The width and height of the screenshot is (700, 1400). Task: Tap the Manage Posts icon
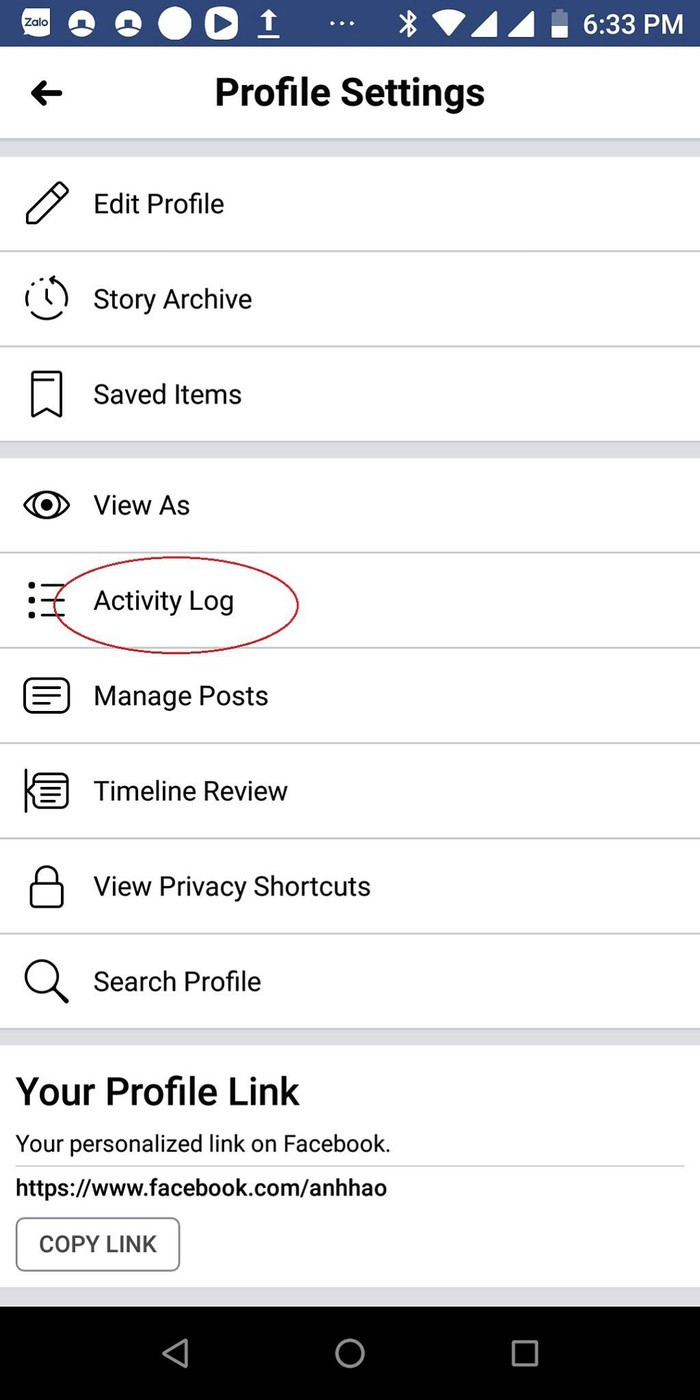tap(46, 696)
